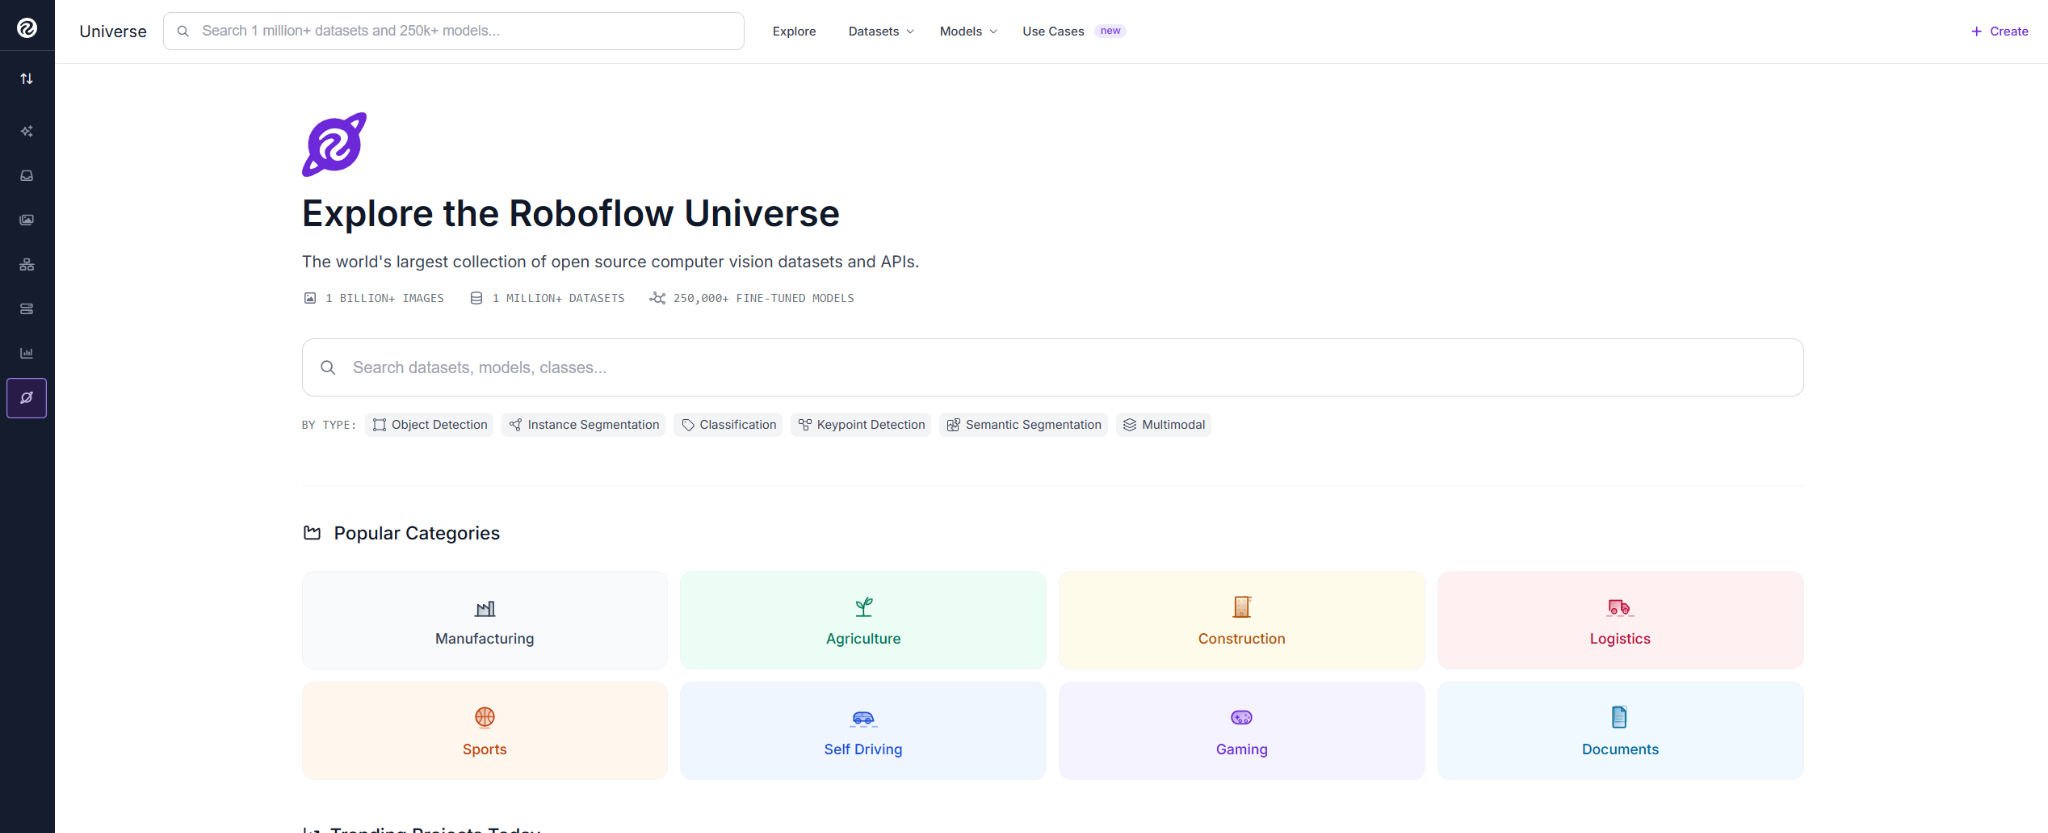Click the Roboflow logo in the sidebar
Screen dimensions: 2048x833
click(27, 28)
